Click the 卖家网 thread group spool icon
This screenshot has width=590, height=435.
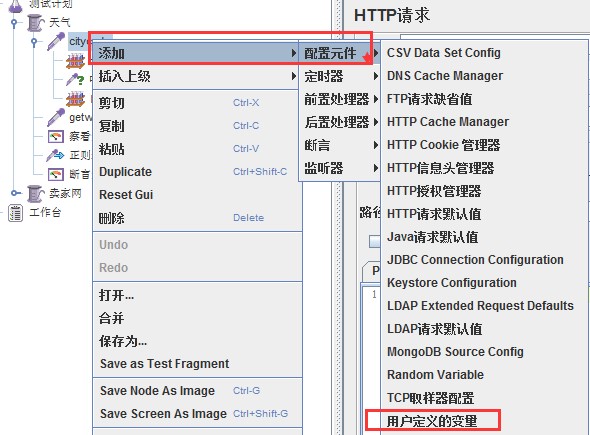point(36,193)
